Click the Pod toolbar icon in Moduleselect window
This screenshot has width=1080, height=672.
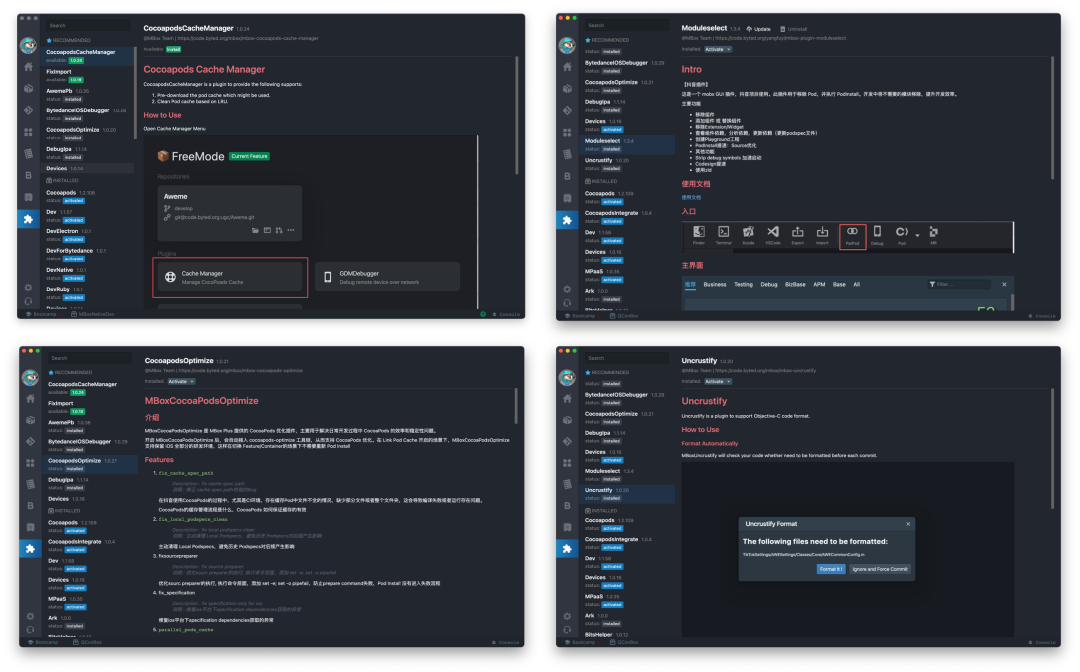pyautogui.click(x=902, y=235)
